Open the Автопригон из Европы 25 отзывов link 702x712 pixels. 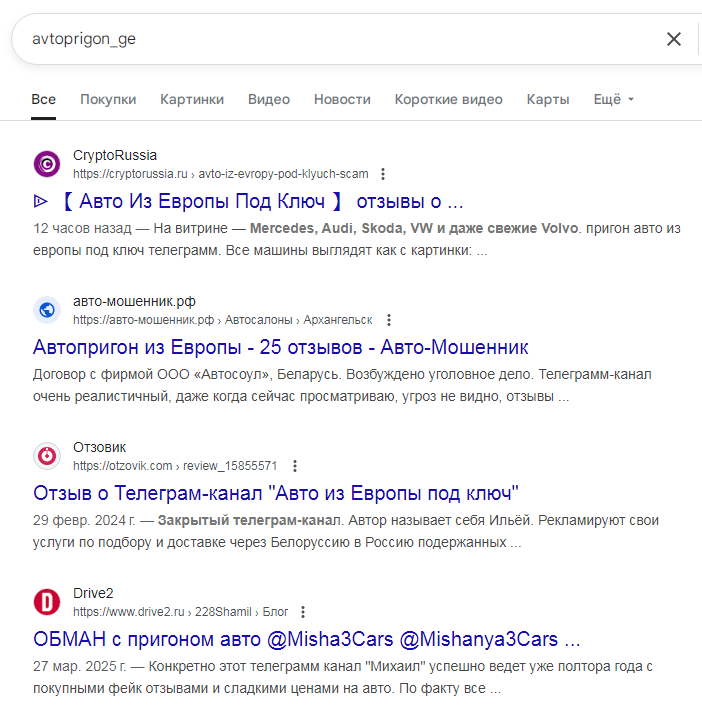(x=281, y=347)
